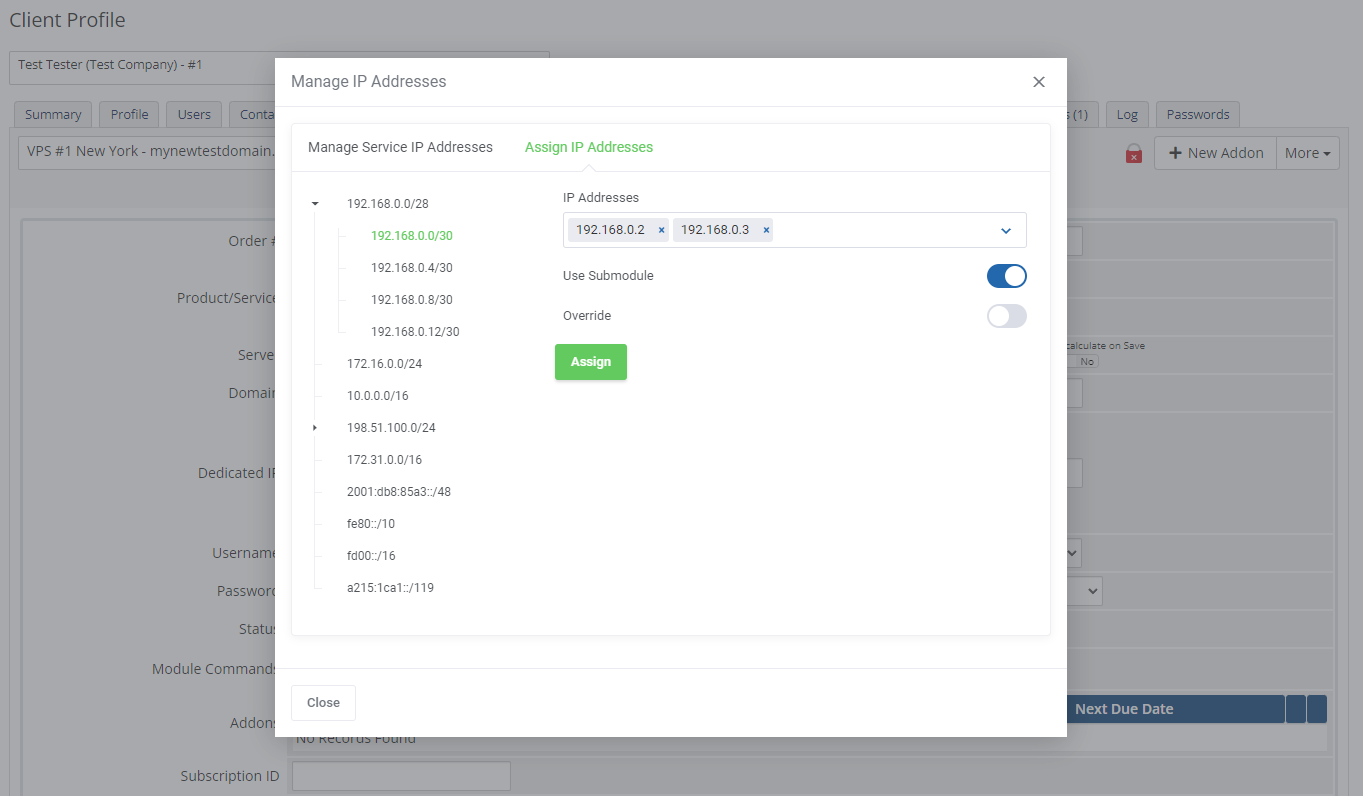Collapse the 192.168.0.0/28 subnet tree
Screen dimensions: 1363x796
[x=315, y=203]
